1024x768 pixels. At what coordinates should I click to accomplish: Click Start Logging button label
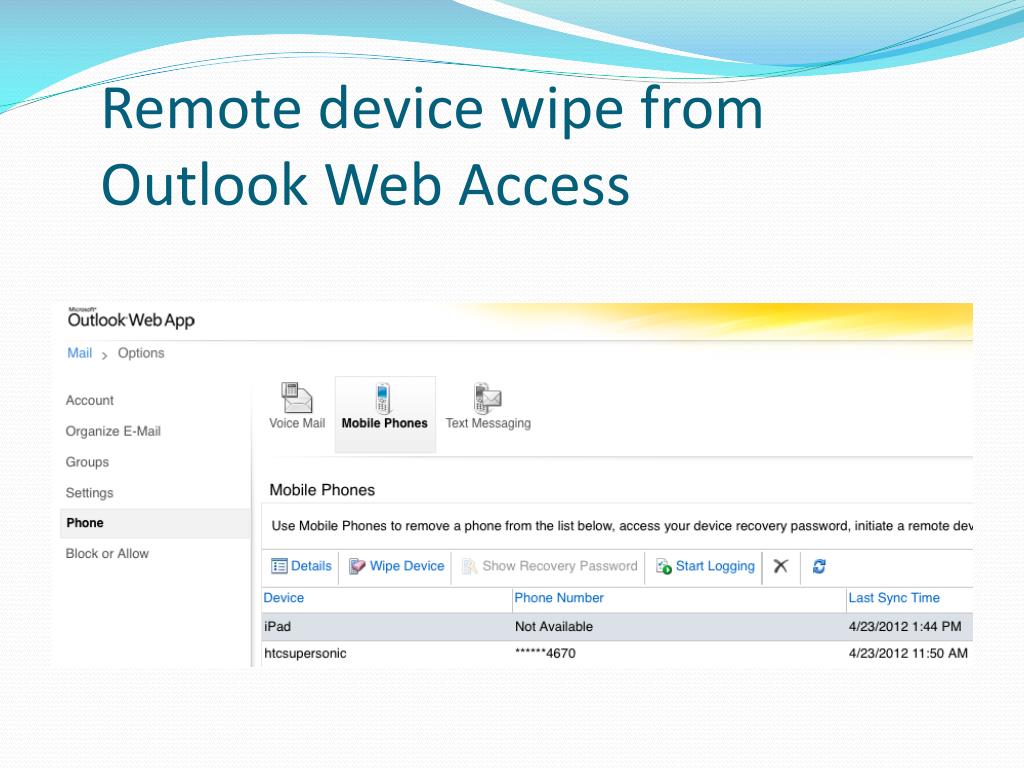pyautogui.click(x=715, y=566)
